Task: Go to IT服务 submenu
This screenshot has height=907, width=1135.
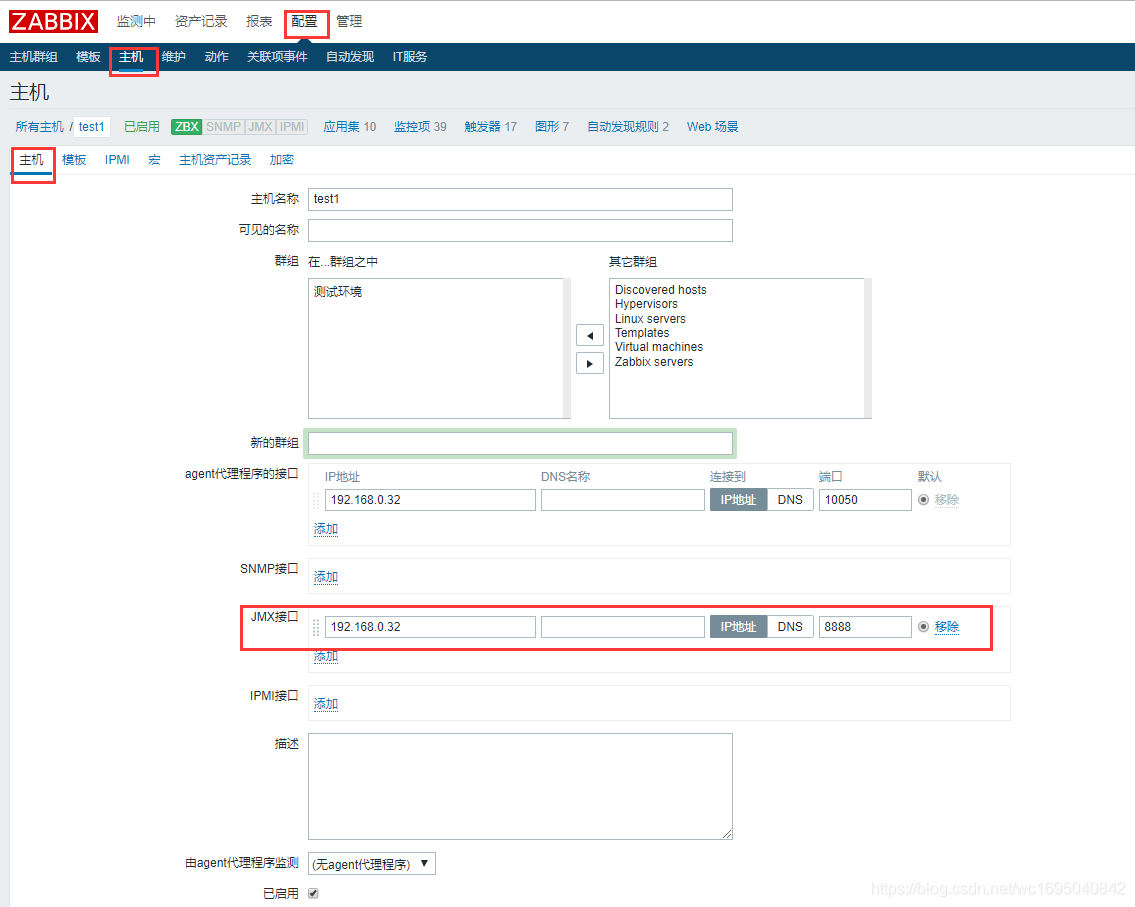Action: 410,56
